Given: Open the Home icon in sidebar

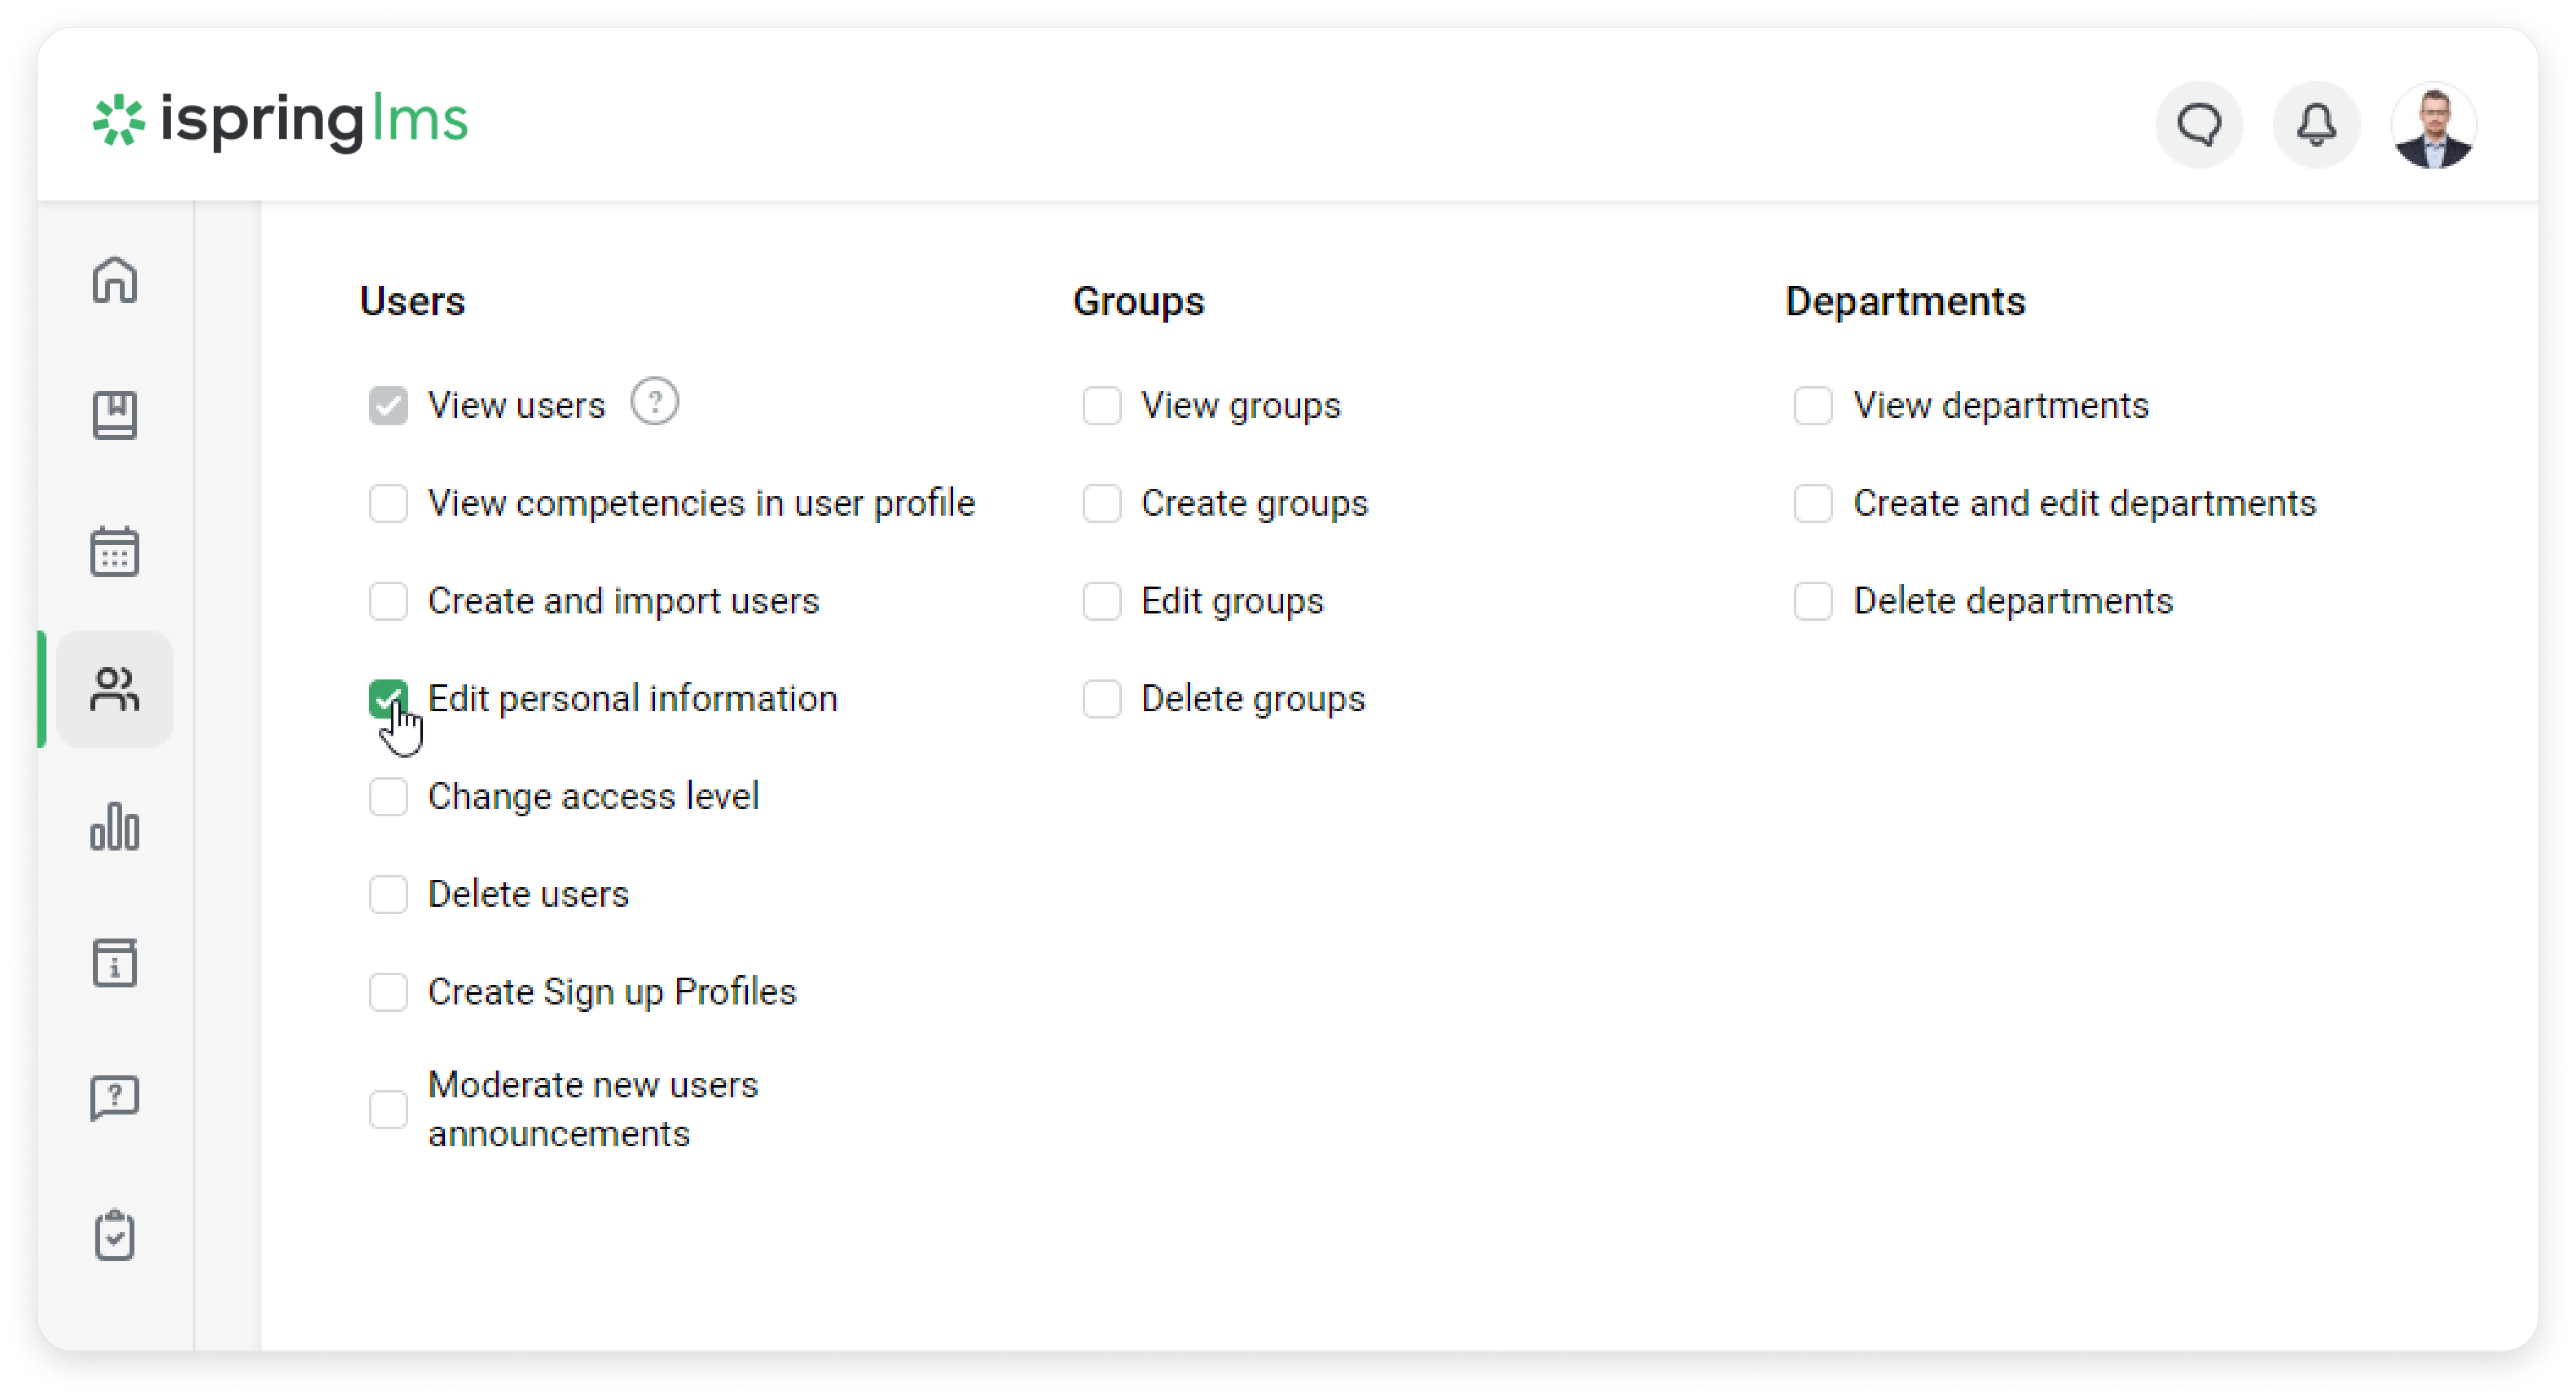Looking at the screenshot, I should click(x=115, y=280).
